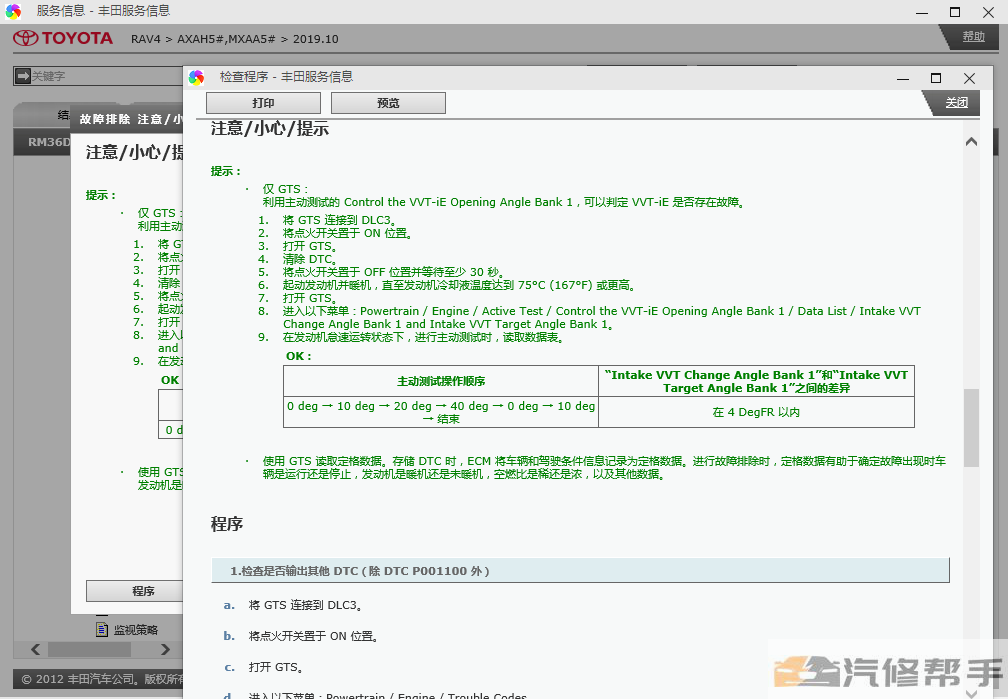The height and width of the screenshot is (699, 1008).
Task: Open the 帮助 help link in main window
Action: pos(973,37)
